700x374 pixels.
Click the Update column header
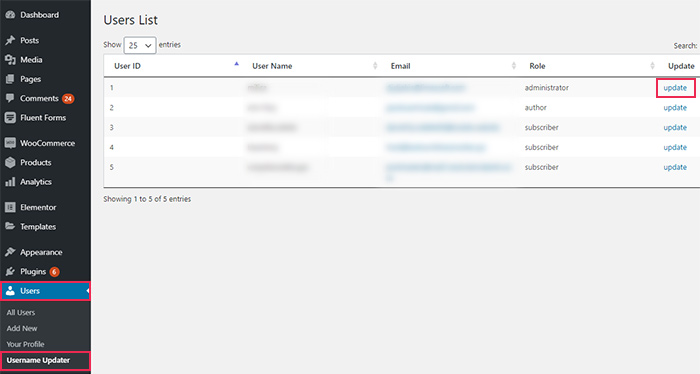(x=681, y=66)
